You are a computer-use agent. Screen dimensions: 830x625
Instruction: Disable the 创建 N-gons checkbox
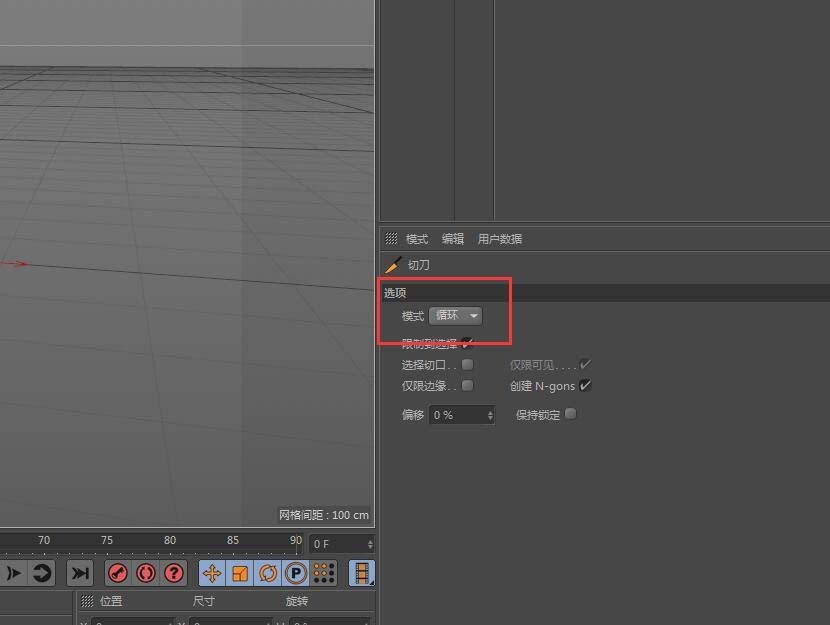pos(584,385)
